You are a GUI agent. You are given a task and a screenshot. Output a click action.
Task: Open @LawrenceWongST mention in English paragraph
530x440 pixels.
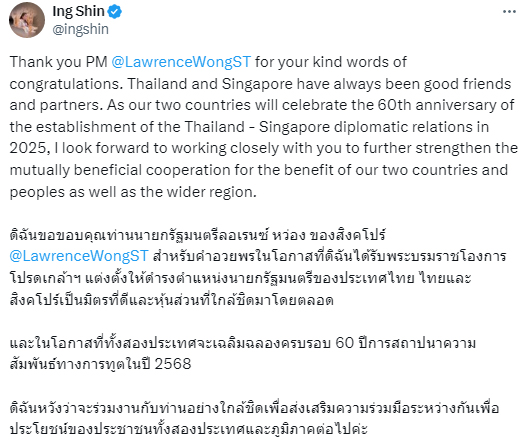[x=181, y=62]
